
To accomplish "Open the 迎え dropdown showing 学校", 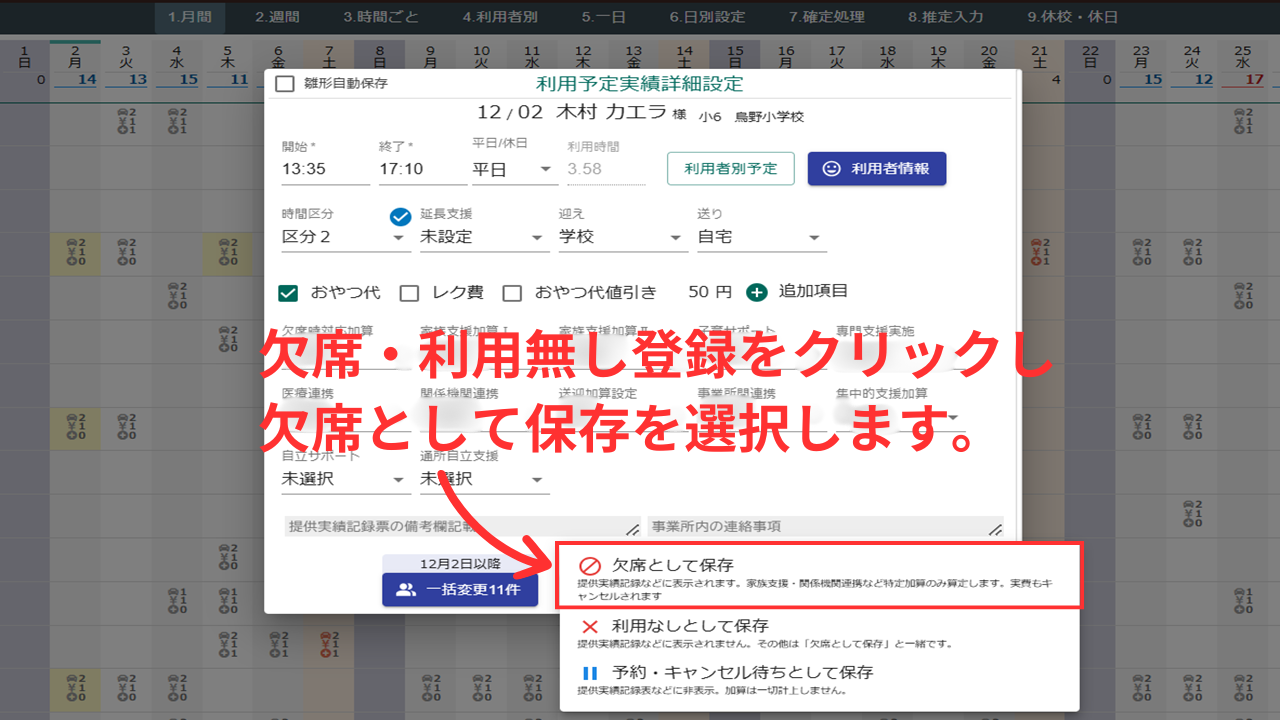I will pyautogui.click(x=622, y=237).
